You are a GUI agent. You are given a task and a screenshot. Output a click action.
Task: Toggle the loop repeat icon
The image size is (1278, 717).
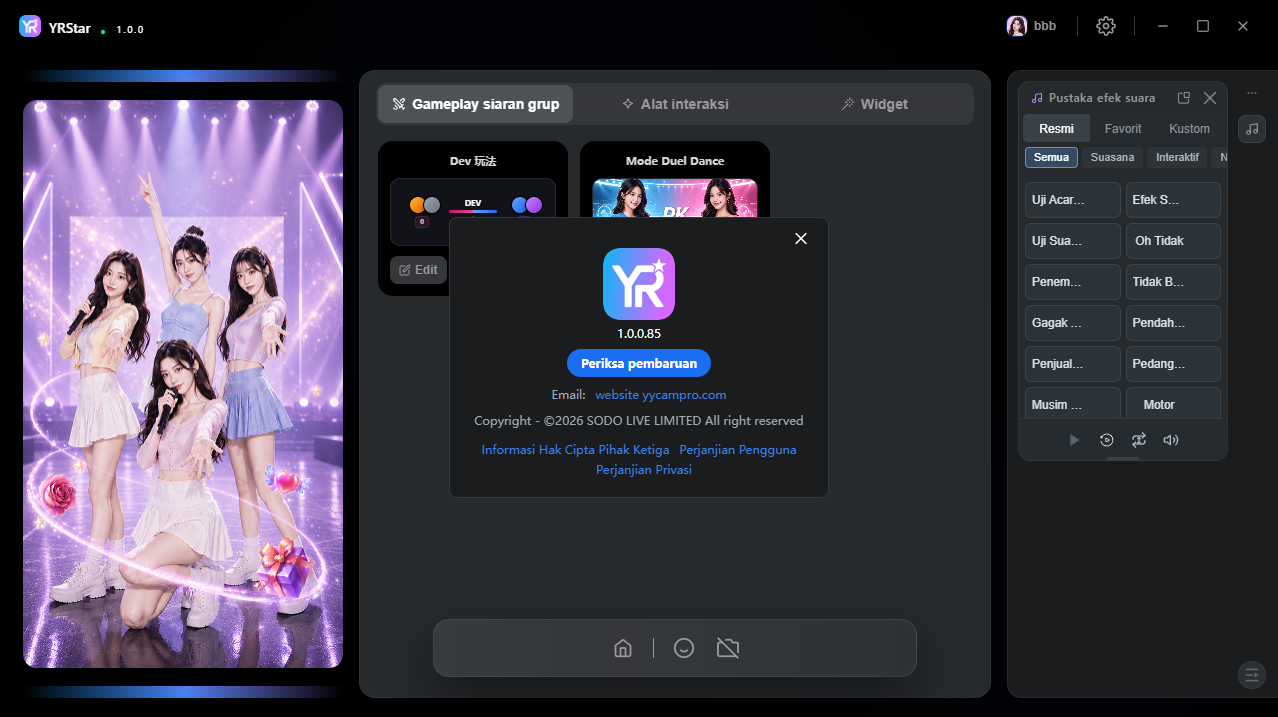click(x=1138, y=440)
